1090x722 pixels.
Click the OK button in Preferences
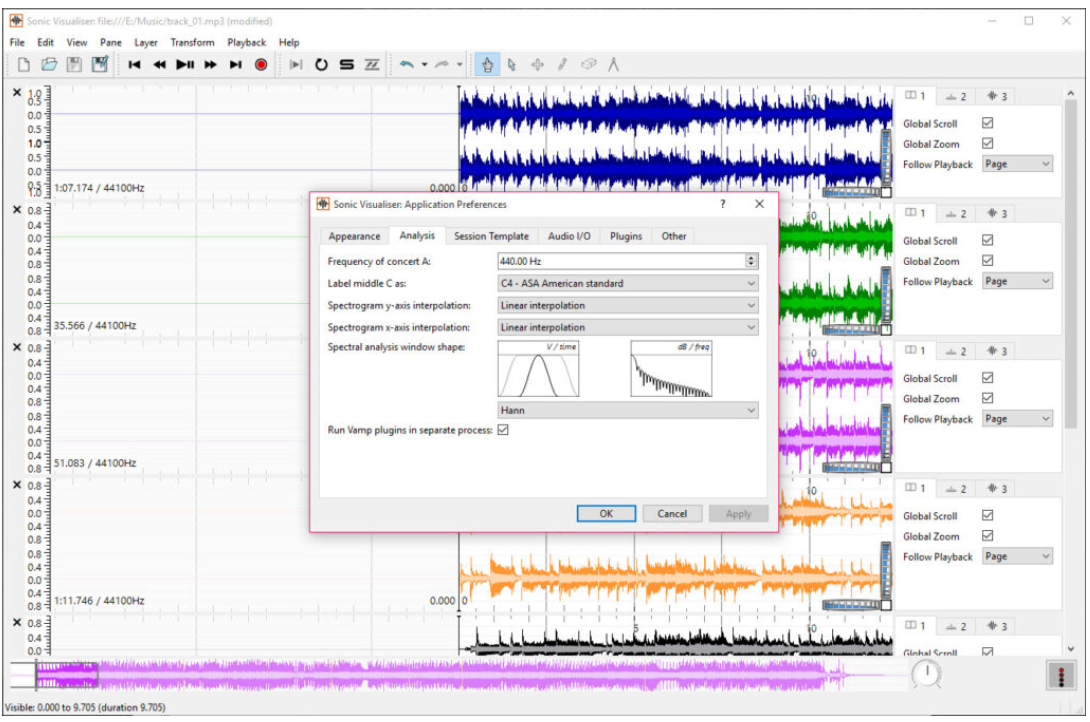pos(606,513)
